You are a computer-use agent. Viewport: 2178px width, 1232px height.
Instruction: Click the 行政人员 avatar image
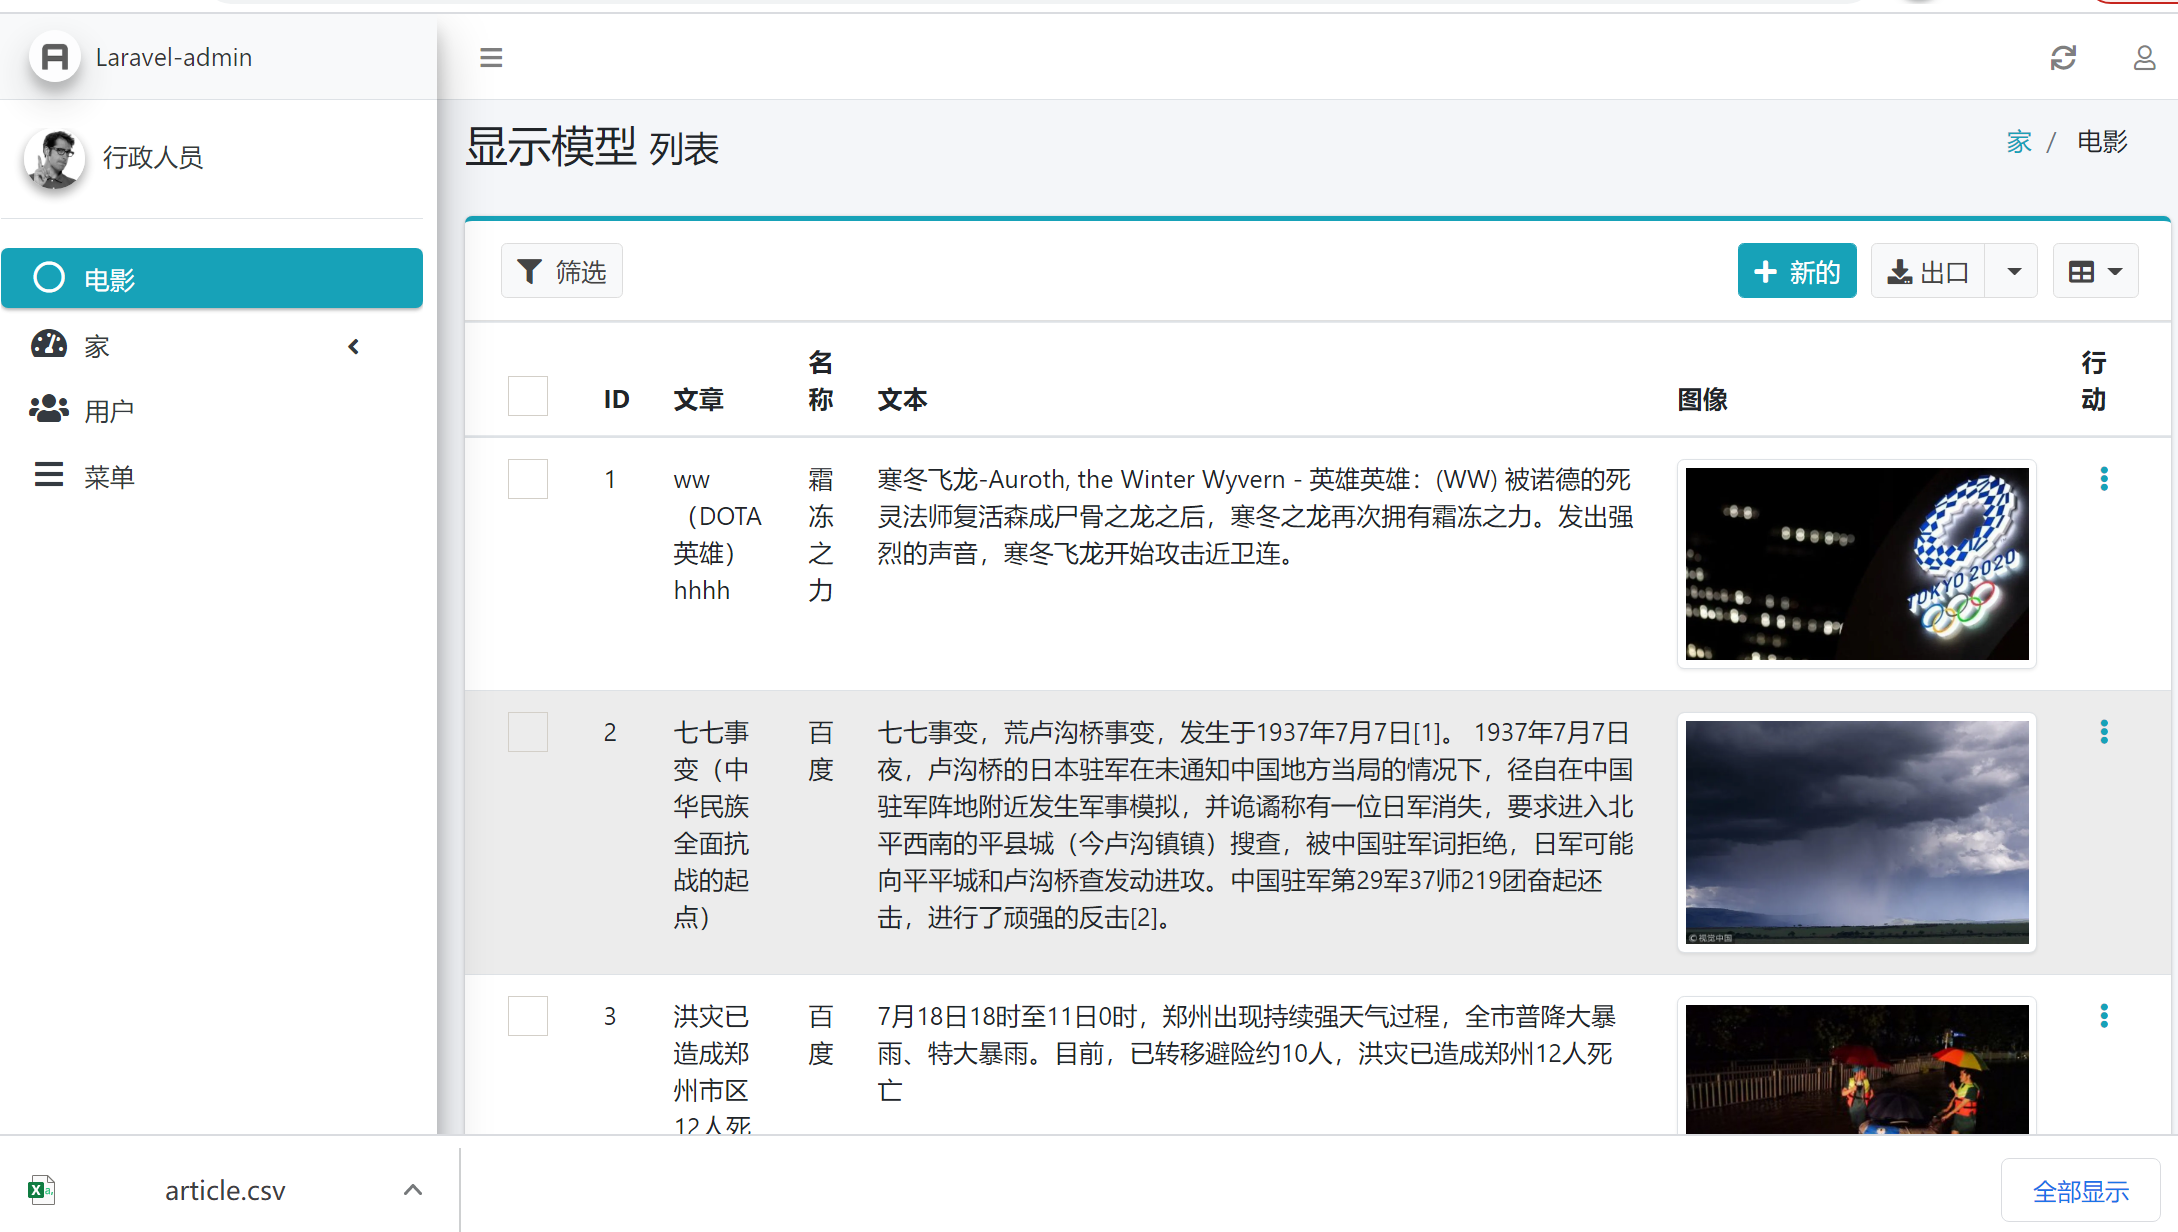coord(55,158)
